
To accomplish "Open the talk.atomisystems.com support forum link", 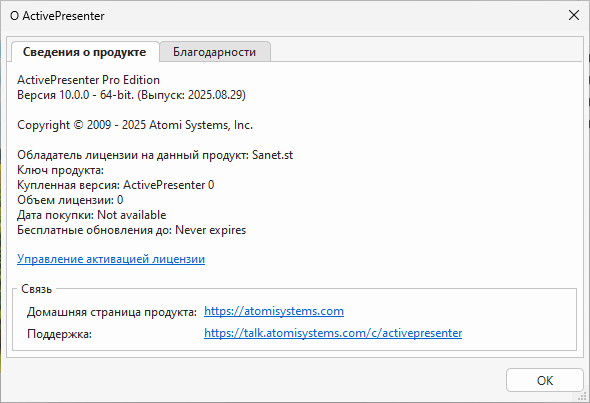I will (x=333, y=333).
